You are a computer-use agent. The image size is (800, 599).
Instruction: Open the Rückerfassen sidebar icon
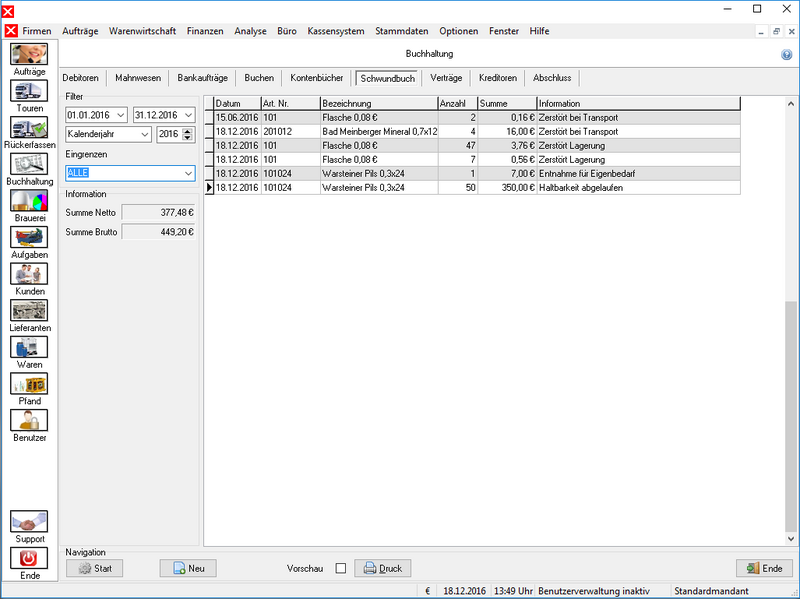(x=29, y=128)
